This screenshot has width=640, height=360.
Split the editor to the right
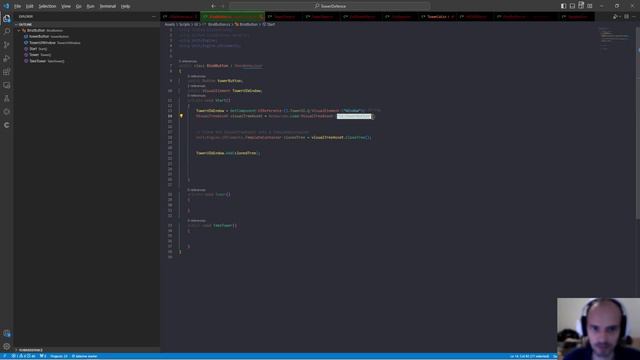point(626,17)
